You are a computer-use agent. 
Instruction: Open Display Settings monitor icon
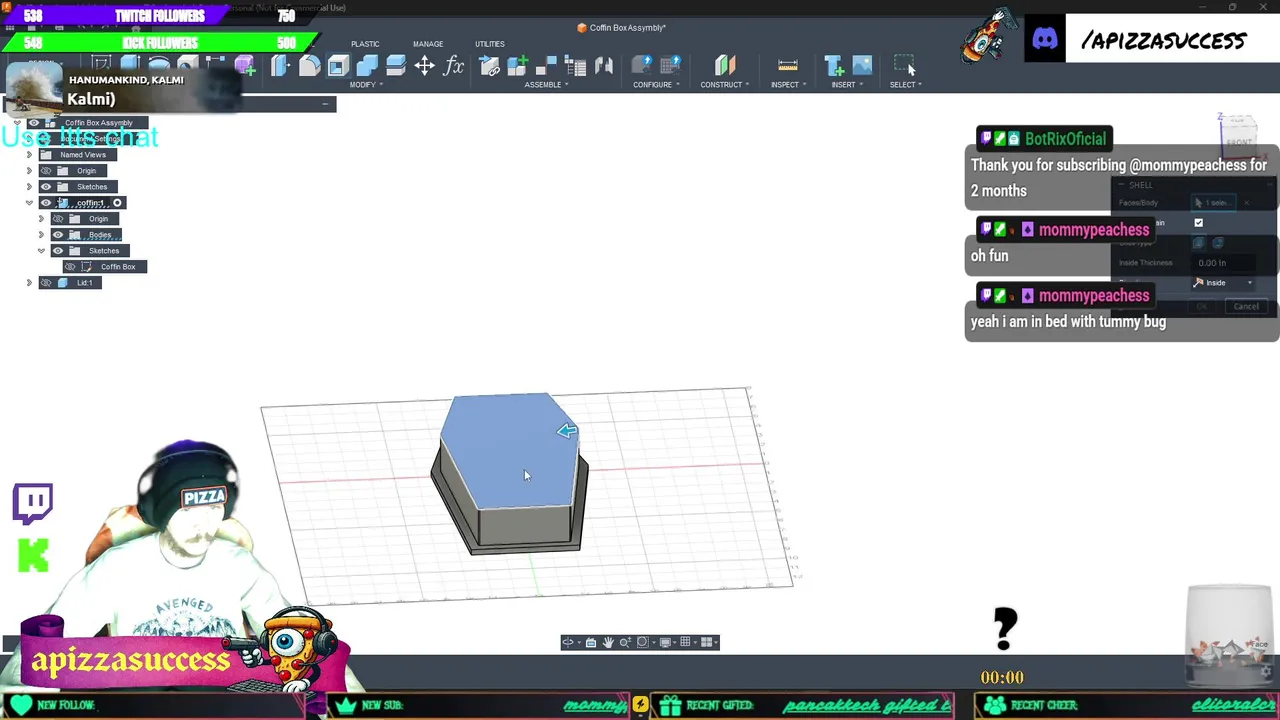point(665,642)
